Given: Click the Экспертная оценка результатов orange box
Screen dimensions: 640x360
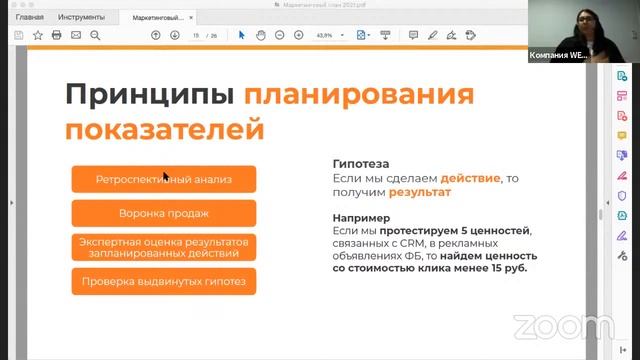Looking at the screenshot, I should pos(164,247).
